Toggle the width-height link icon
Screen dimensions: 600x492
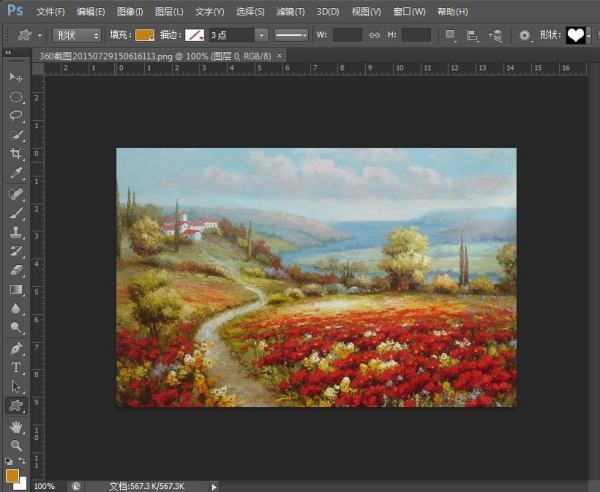point(375,35)
